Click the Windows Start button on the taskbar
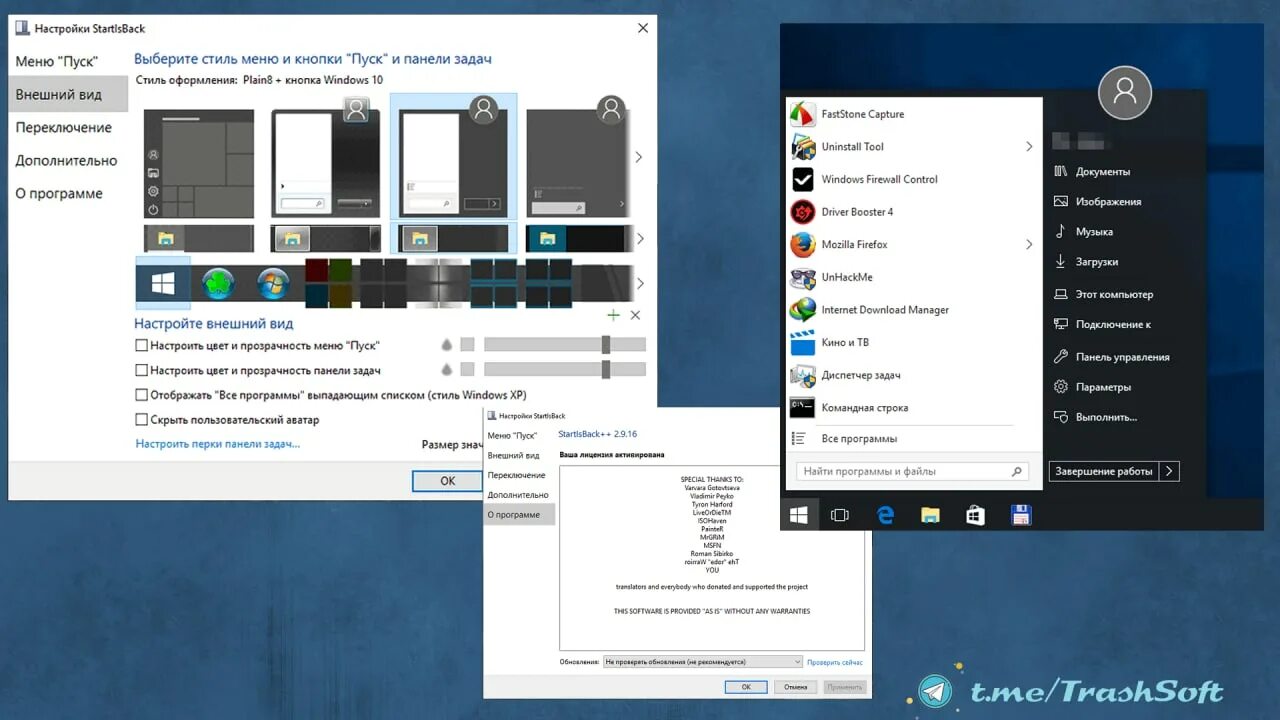This screenshot has height=720, width=1280. point(798,515)
